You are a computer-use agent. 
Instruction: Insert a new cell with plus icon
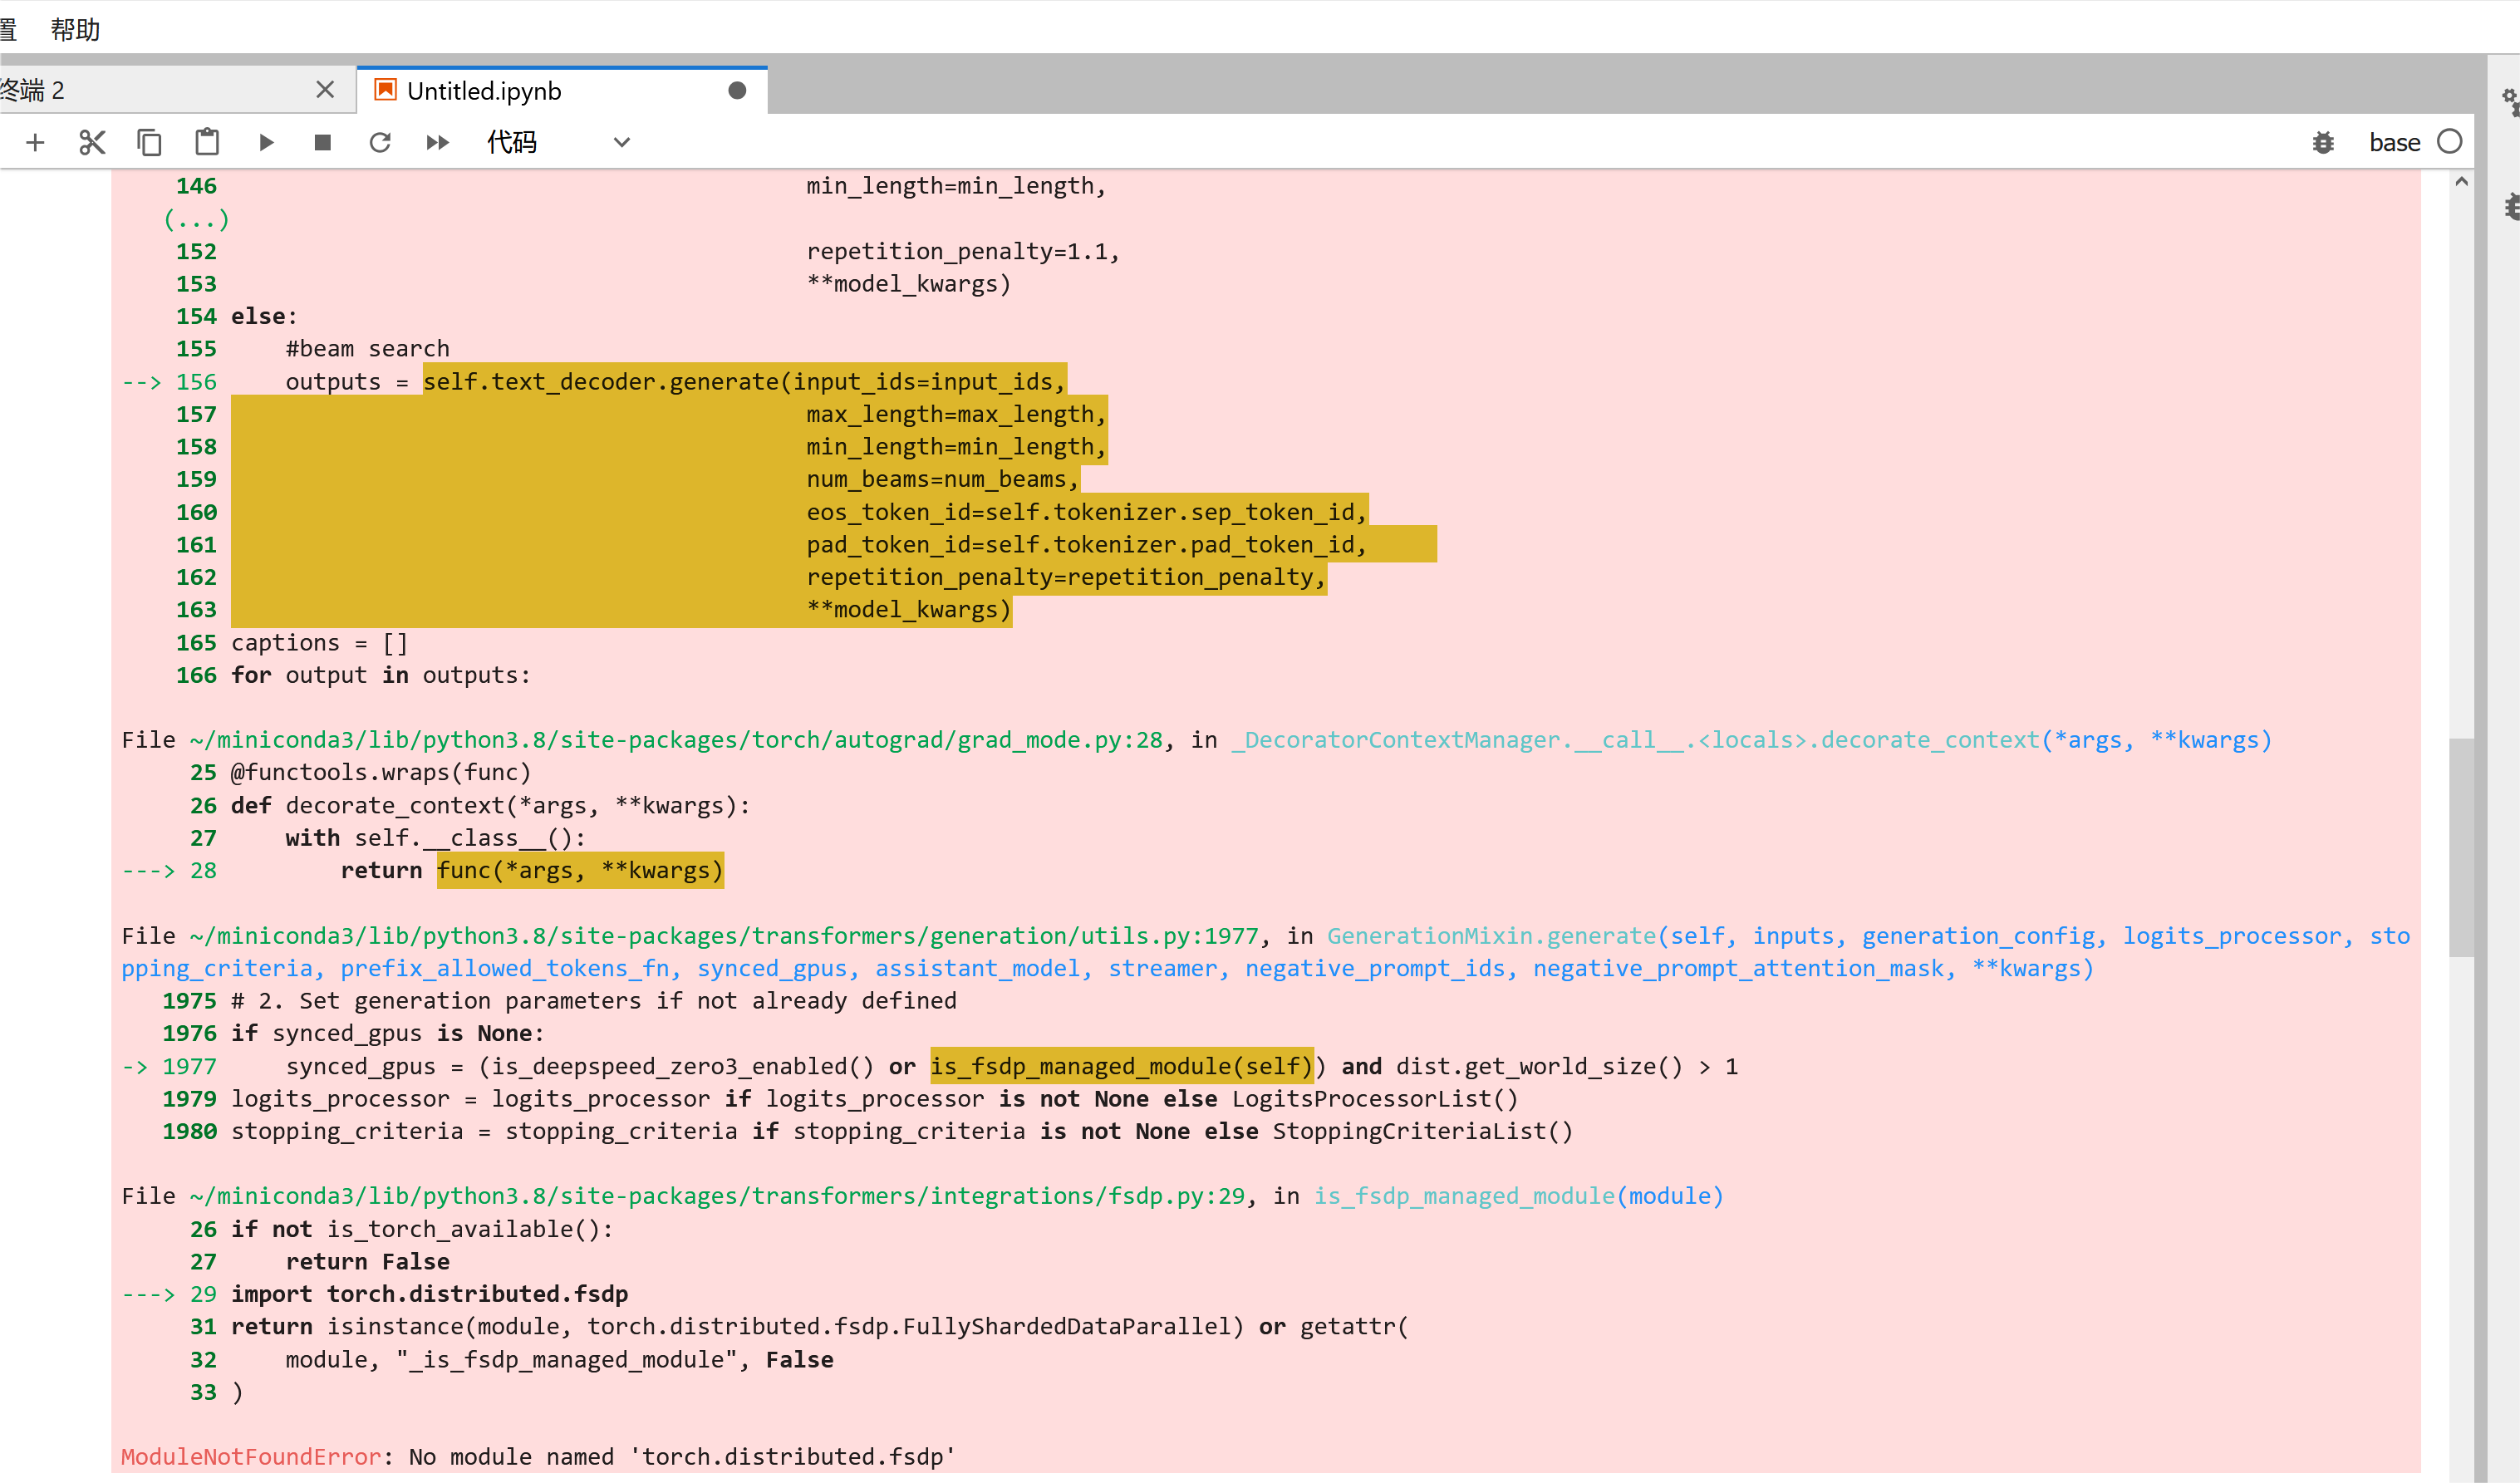tap(35, 143)
